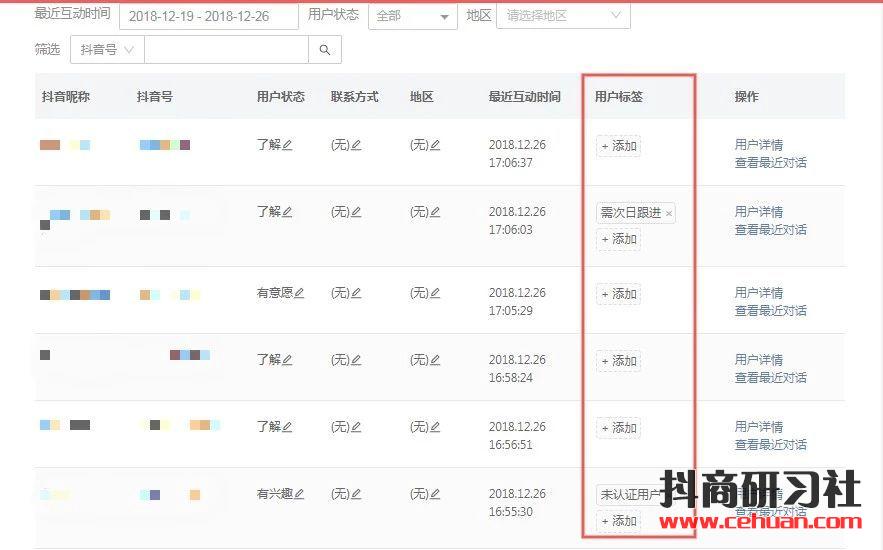Add a tag to the first user row
This screenshot has width=883, height=550.
click(x=618, y=146)
